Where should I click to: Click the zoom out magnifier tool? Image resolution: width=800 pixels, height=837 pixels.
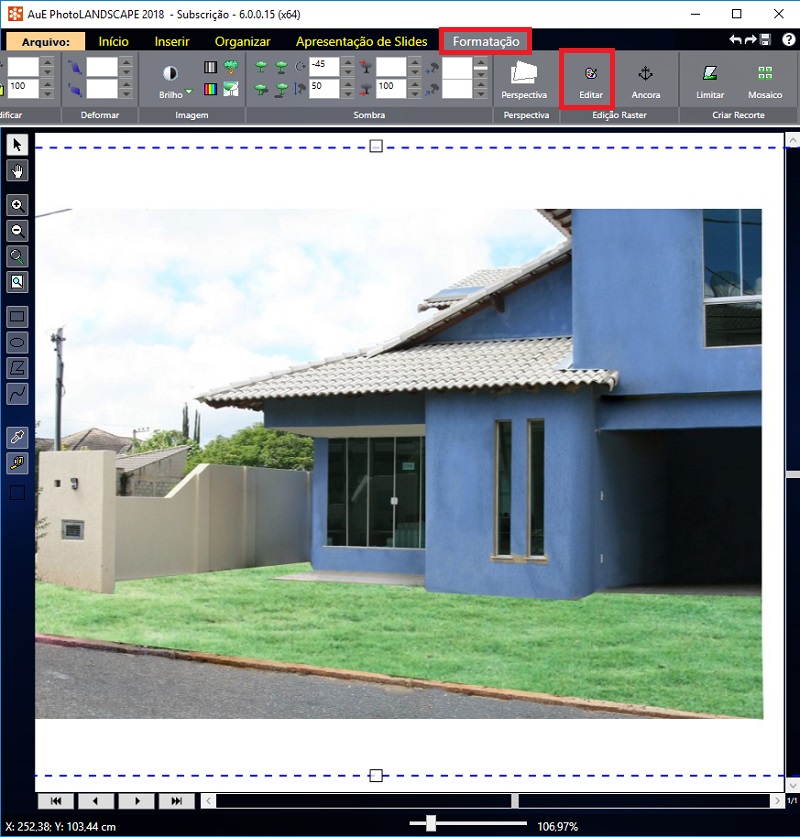[x=17, y=231]
